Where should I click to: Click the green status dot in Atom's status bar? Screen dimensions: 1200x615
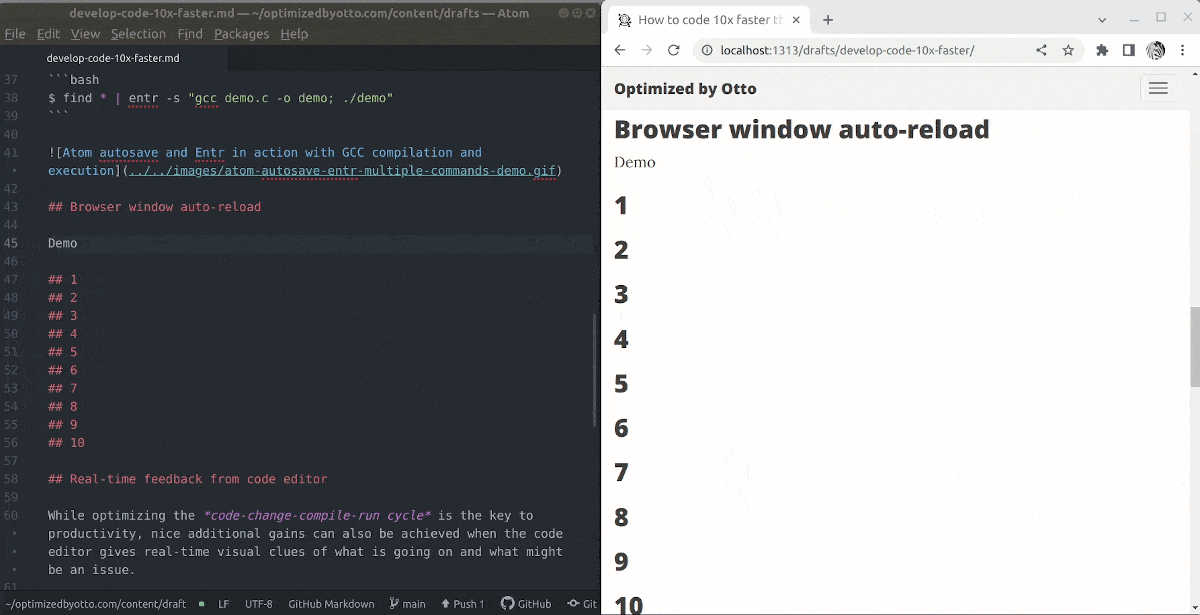[x=202, y=604]
